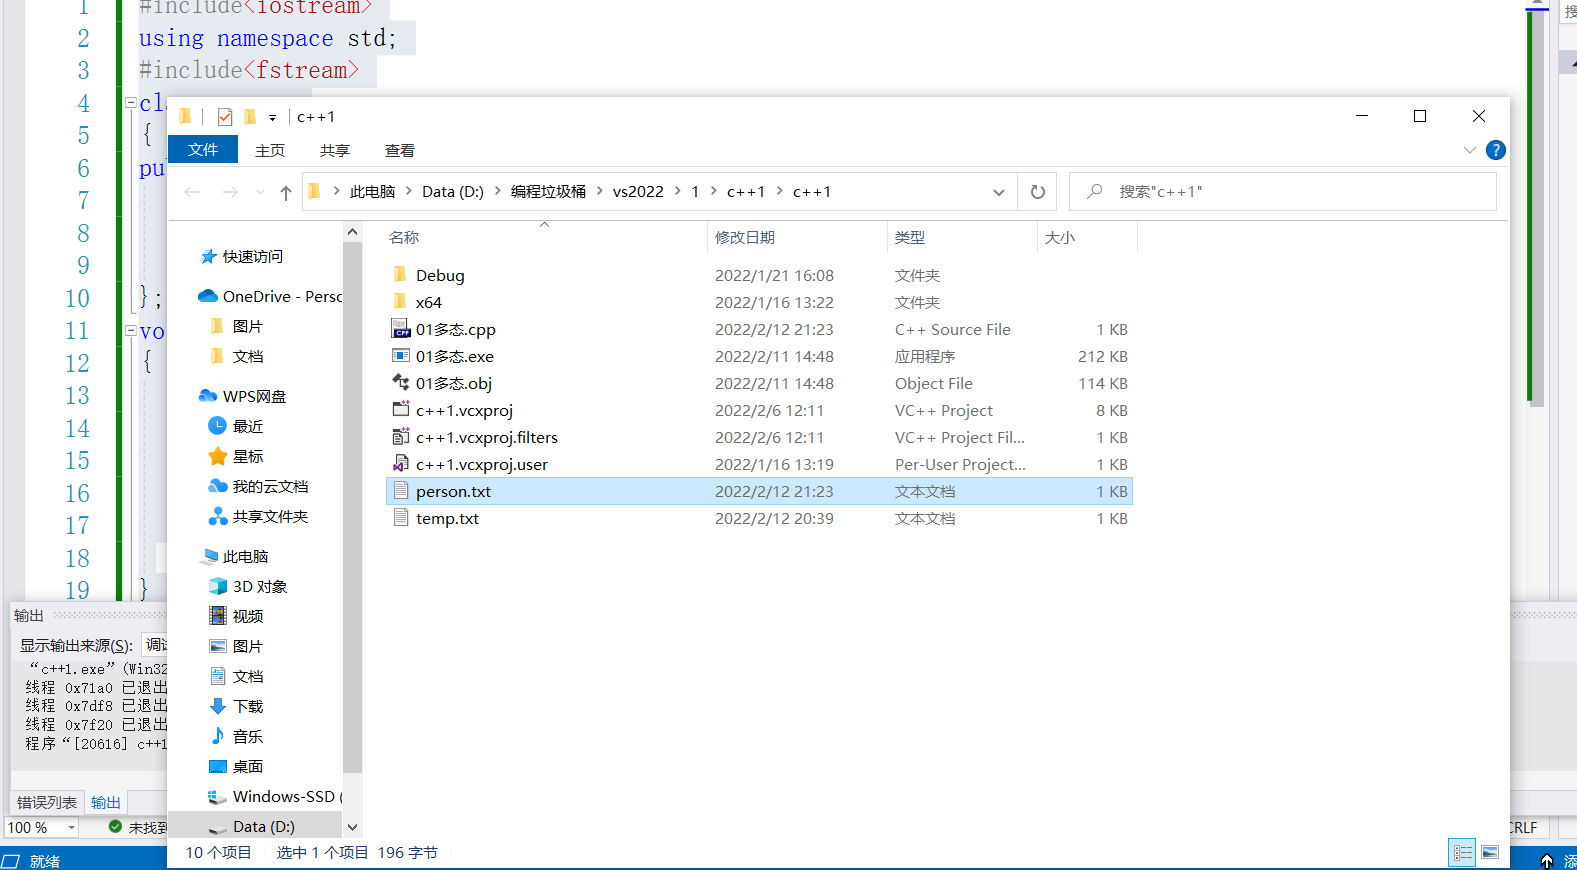Click the New Folder icon in quick access toolbar
Image resolution: width=1577 pixels, height=870 pixels.
tap(250, 117)
